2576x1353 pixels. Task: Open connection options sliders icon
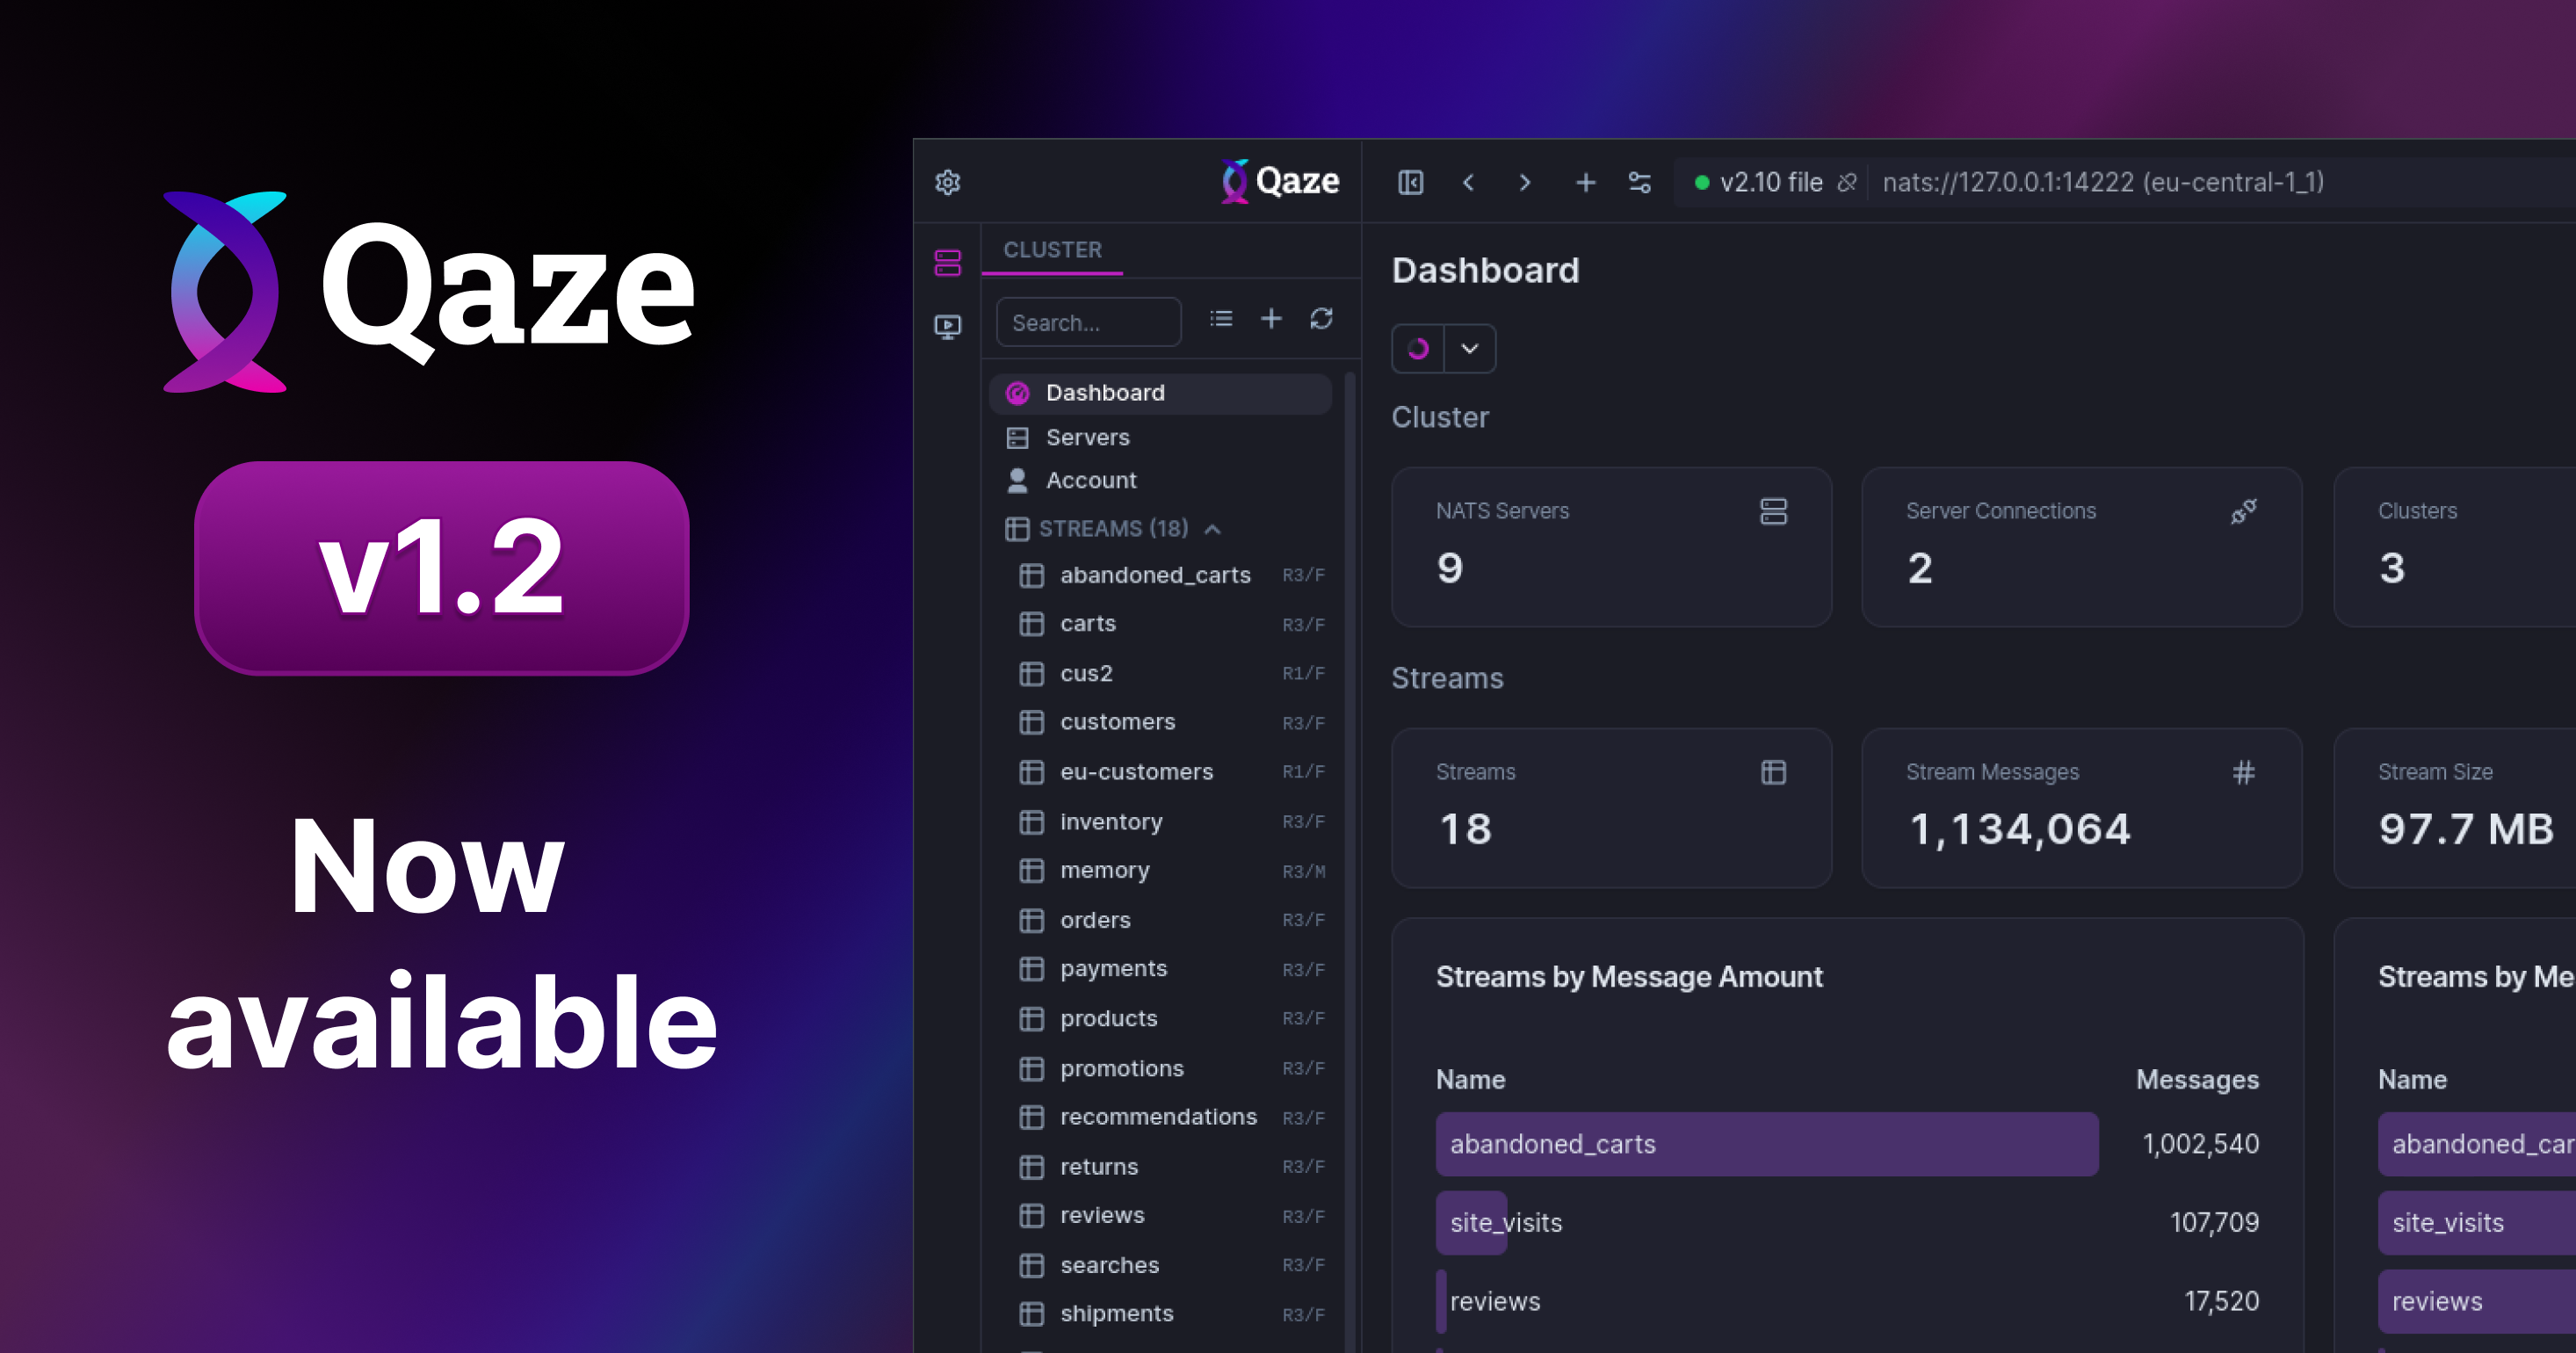1640,182
